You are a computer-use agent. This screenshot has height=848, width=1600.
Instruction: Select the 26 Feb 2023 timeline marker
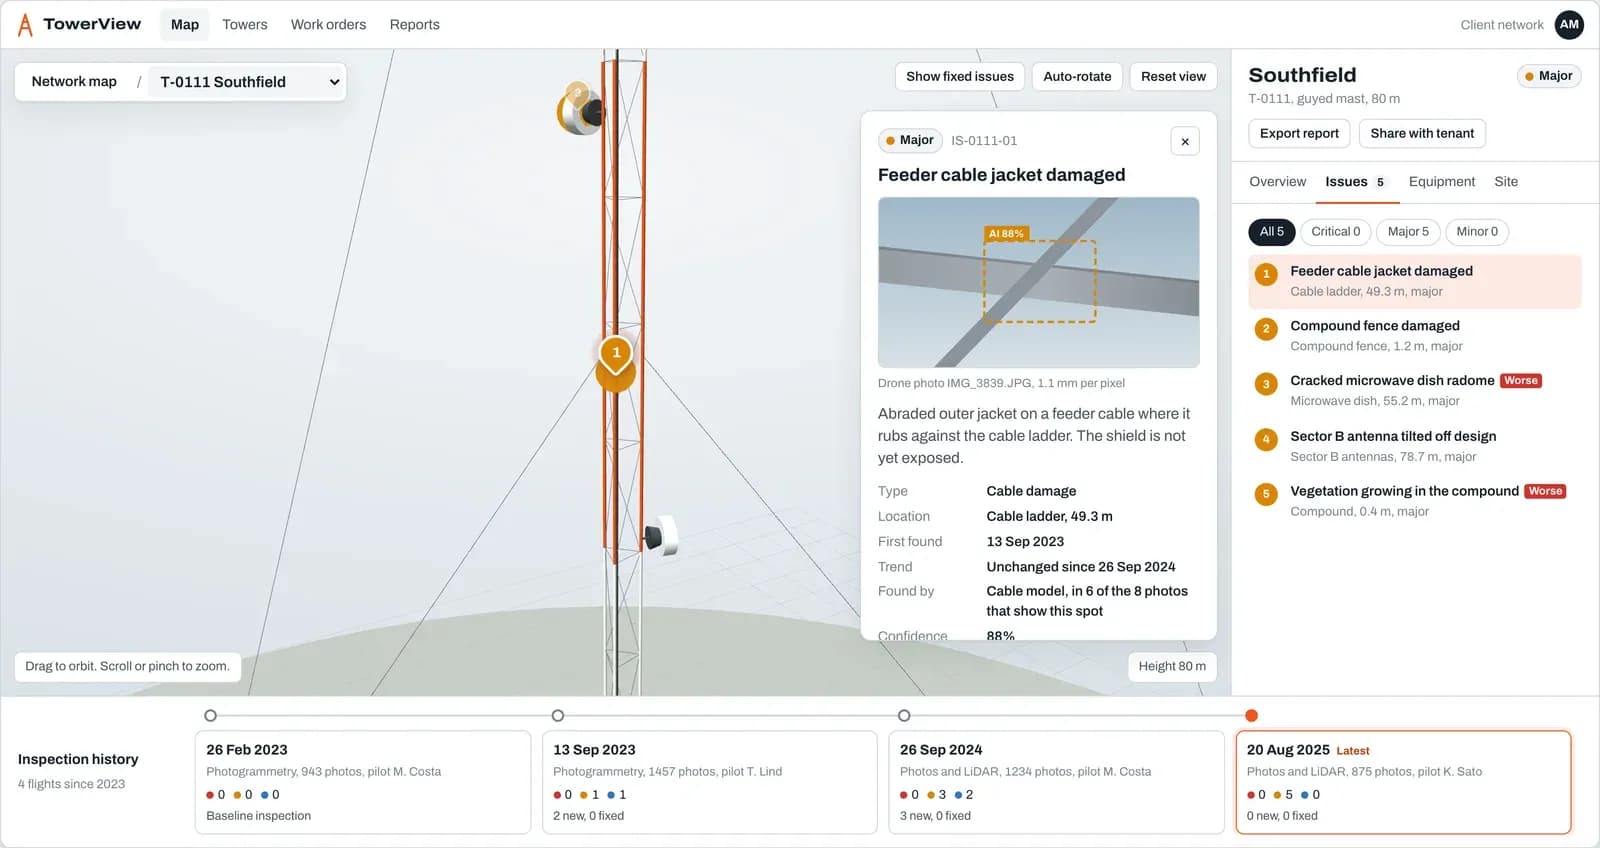[210, 716]
